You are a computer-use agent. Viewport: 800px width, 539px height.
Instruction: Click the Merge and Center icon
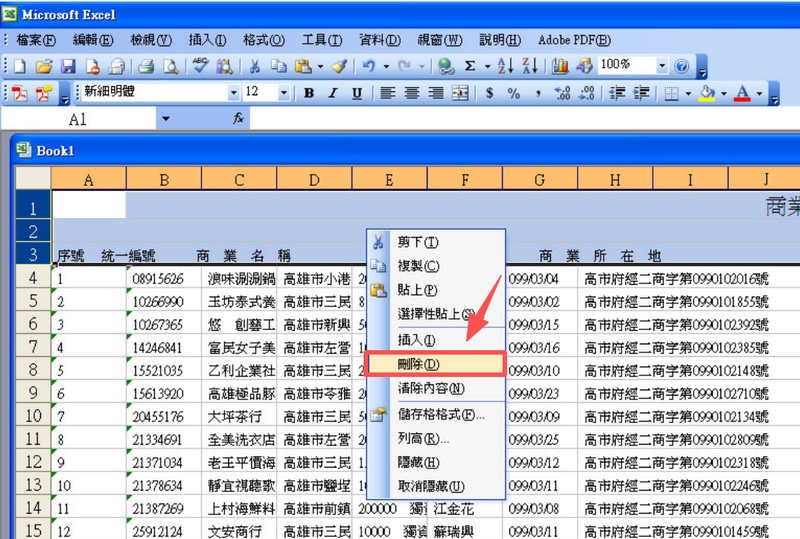click(460, 93)
